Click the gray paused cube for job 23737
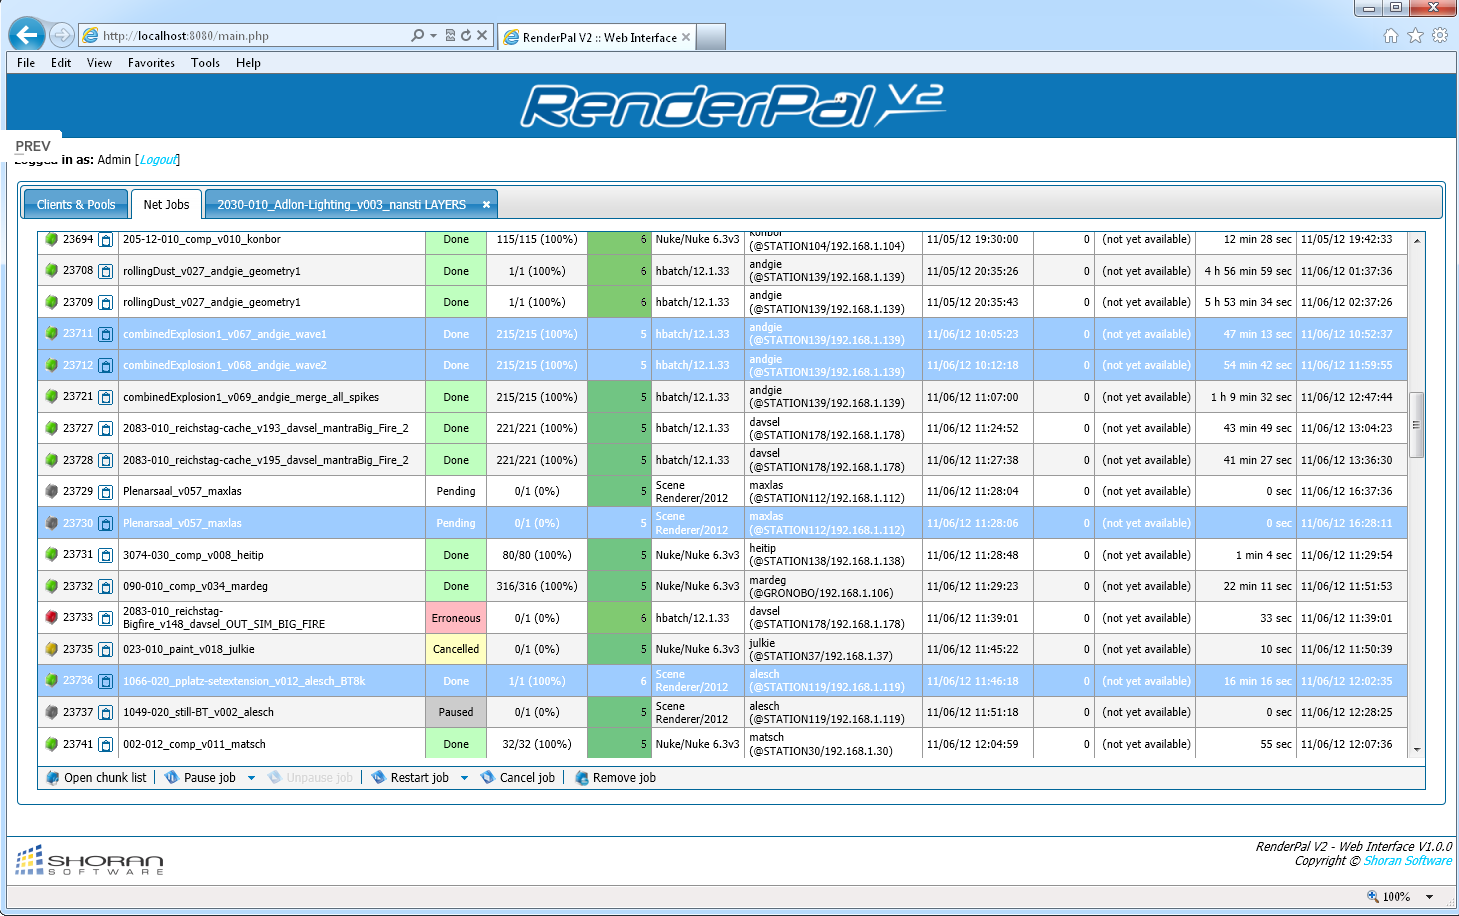Viewport: 1459px width, 916px height. [51, 712]
